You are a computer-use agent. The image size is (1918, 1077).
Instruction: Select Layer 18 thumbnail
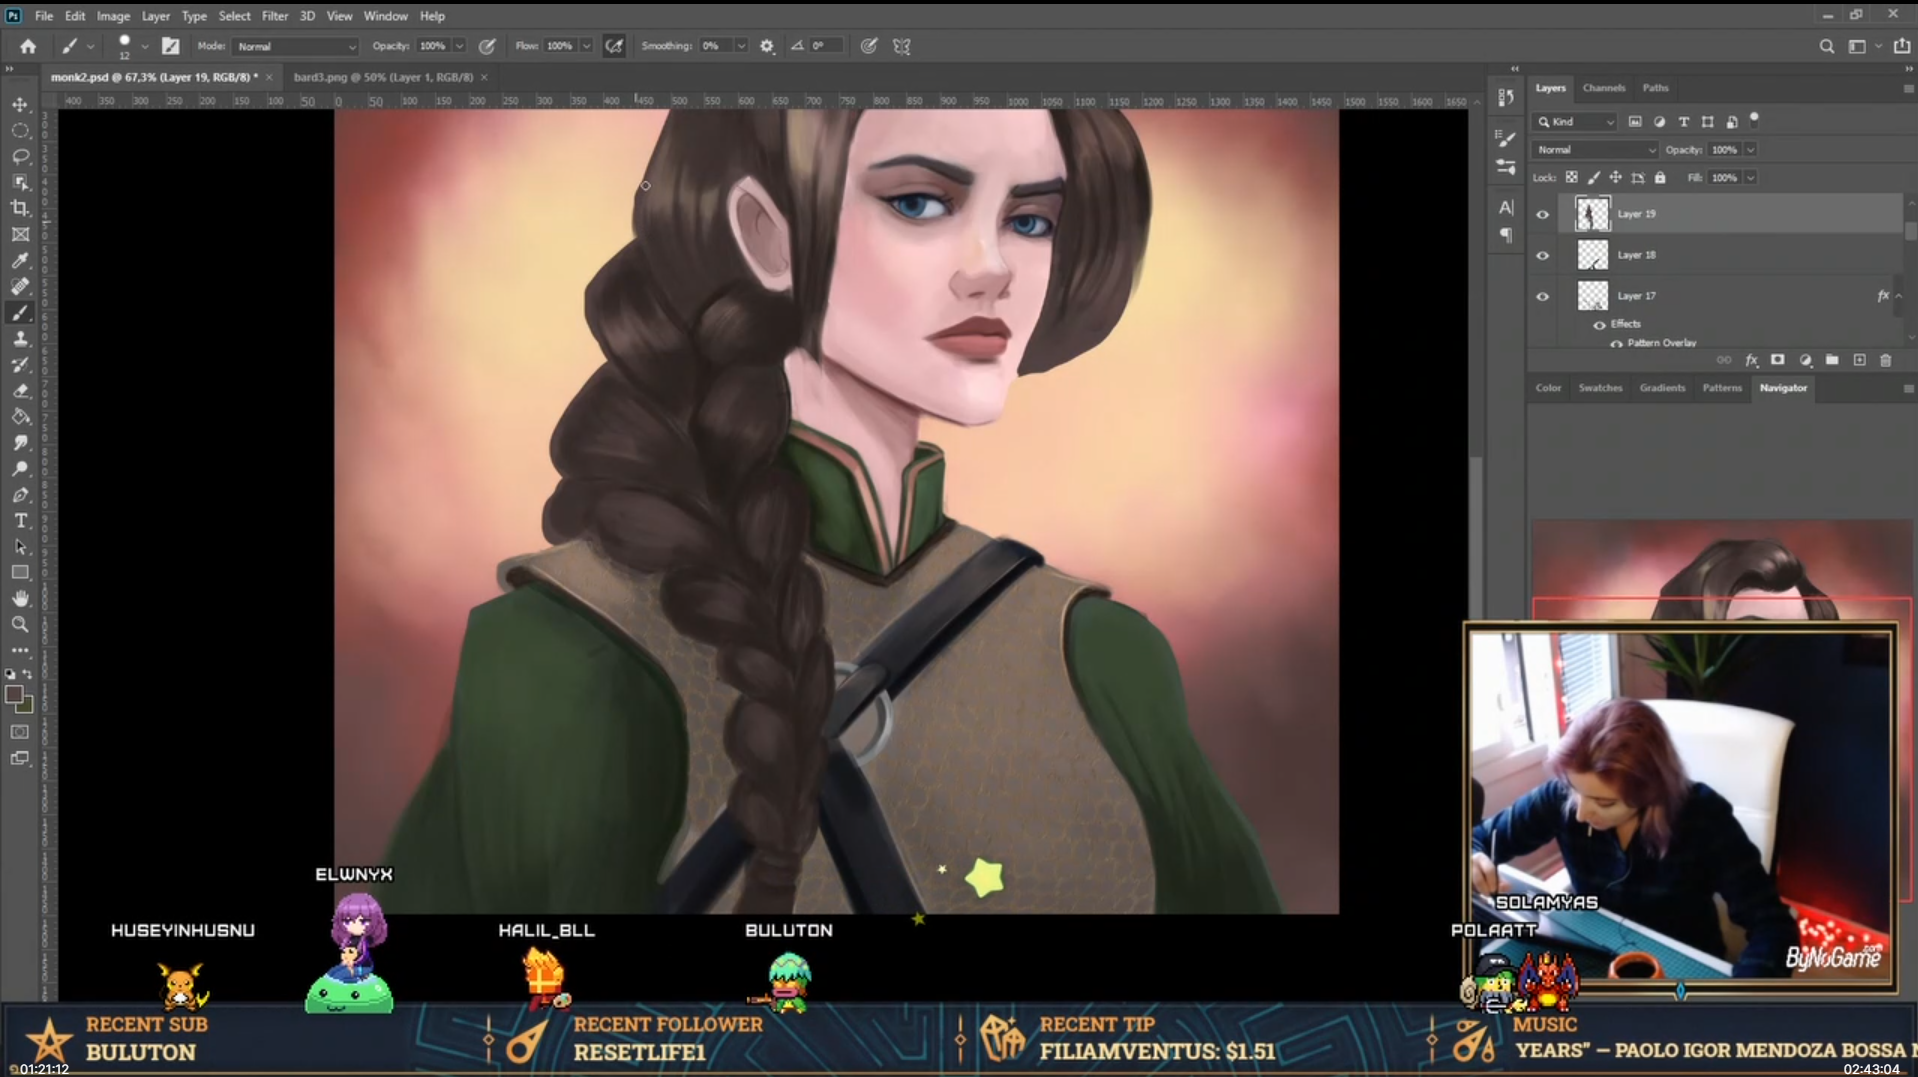pos(1592,255)
